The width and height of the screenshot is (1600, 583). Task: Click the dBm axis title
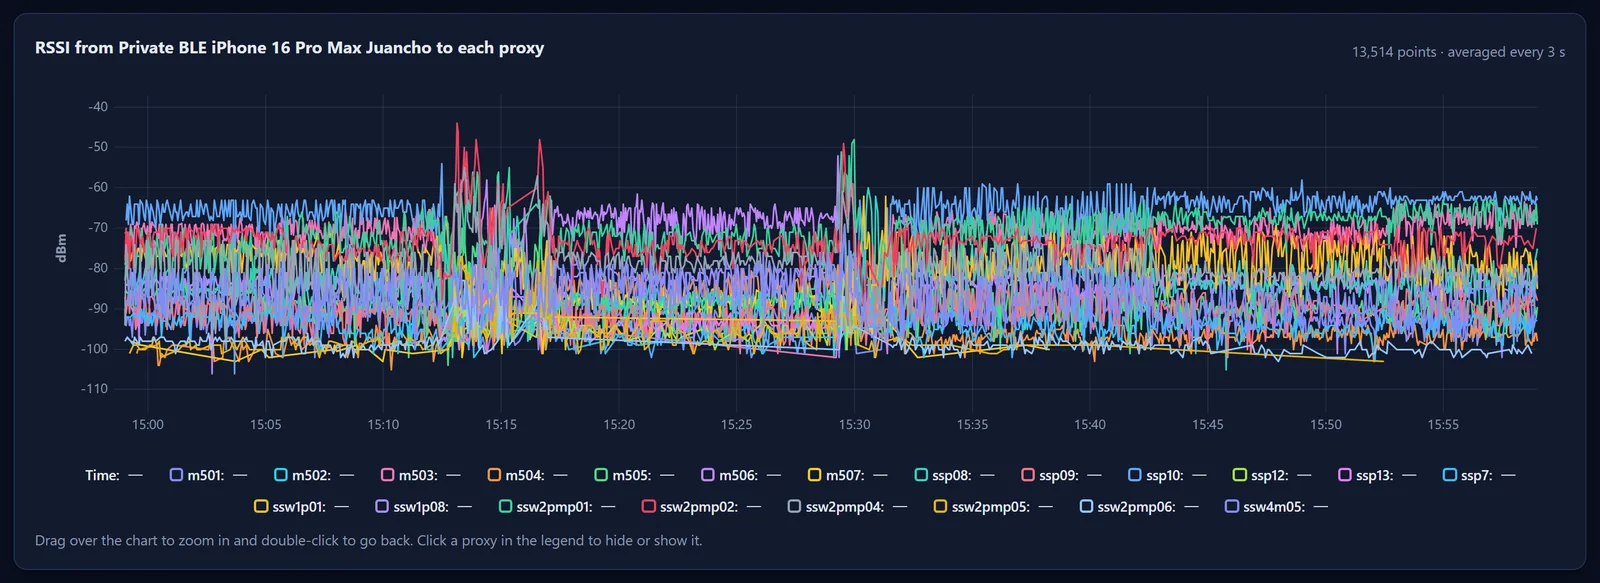point(61,248)
